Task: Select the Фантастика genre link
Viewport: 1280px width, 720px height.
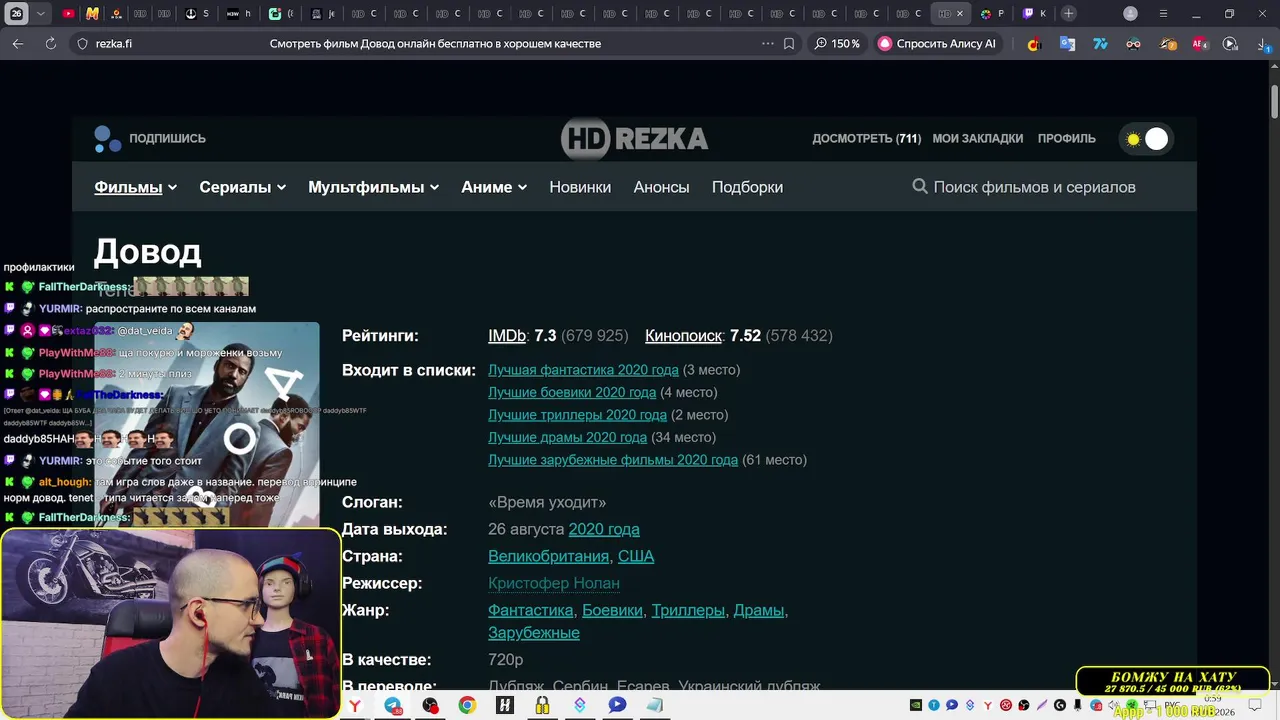Action: click(x=530, y=610)
